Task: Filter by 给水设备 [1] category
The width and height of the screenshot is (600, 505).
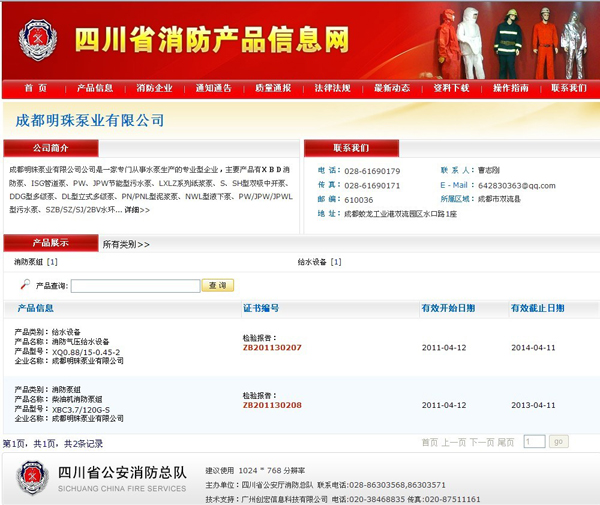Action: 320,262
